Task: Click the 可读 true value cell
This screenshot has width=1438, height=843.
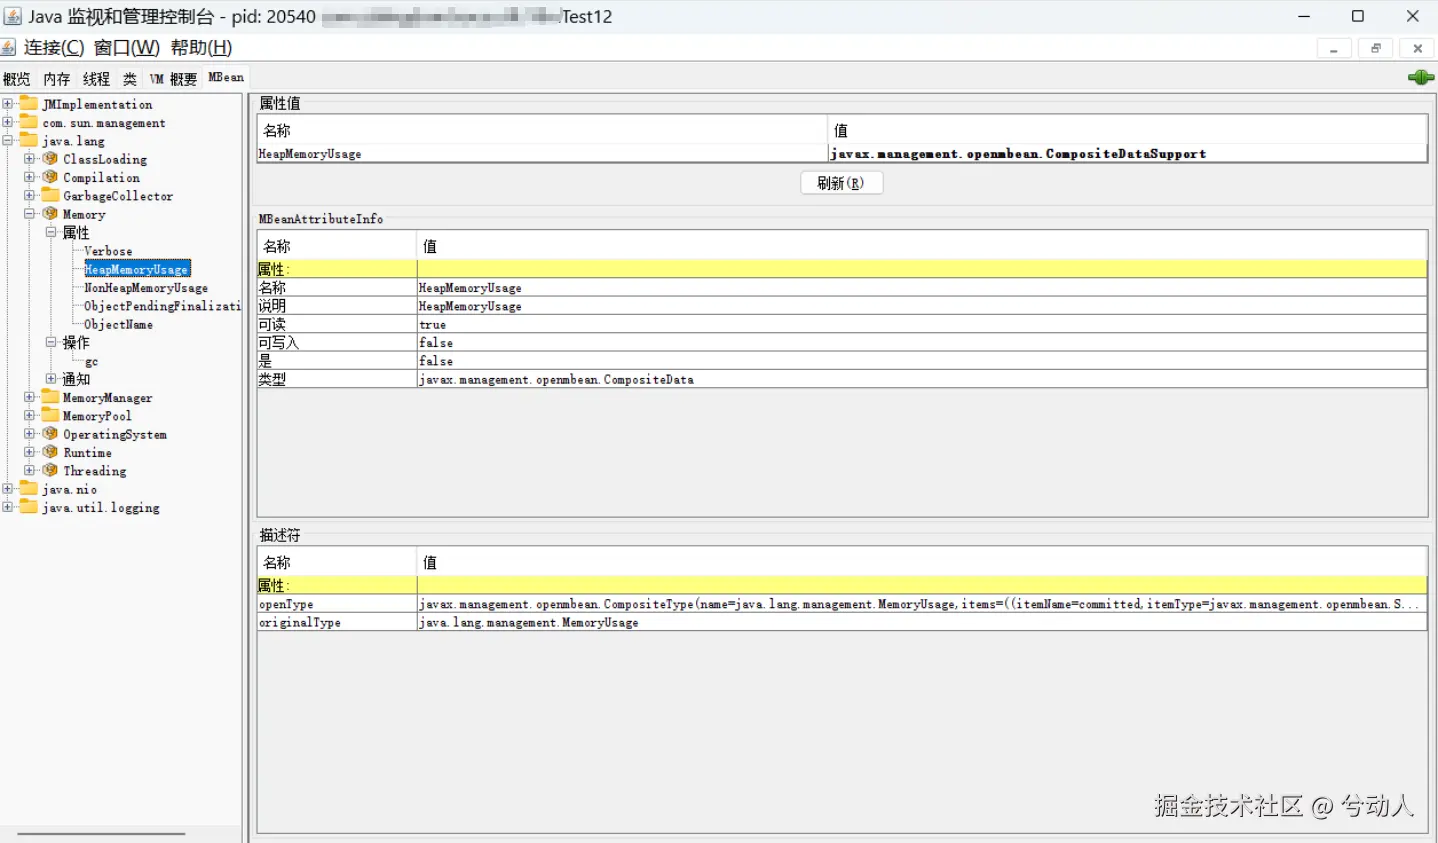Action: point(922,324)
